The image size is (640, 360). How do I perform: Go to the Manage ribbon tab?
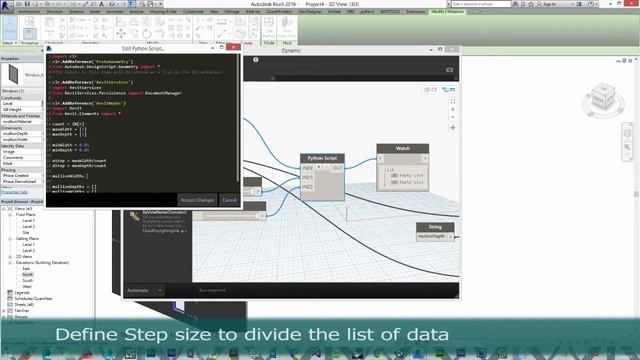pos(232,12)
